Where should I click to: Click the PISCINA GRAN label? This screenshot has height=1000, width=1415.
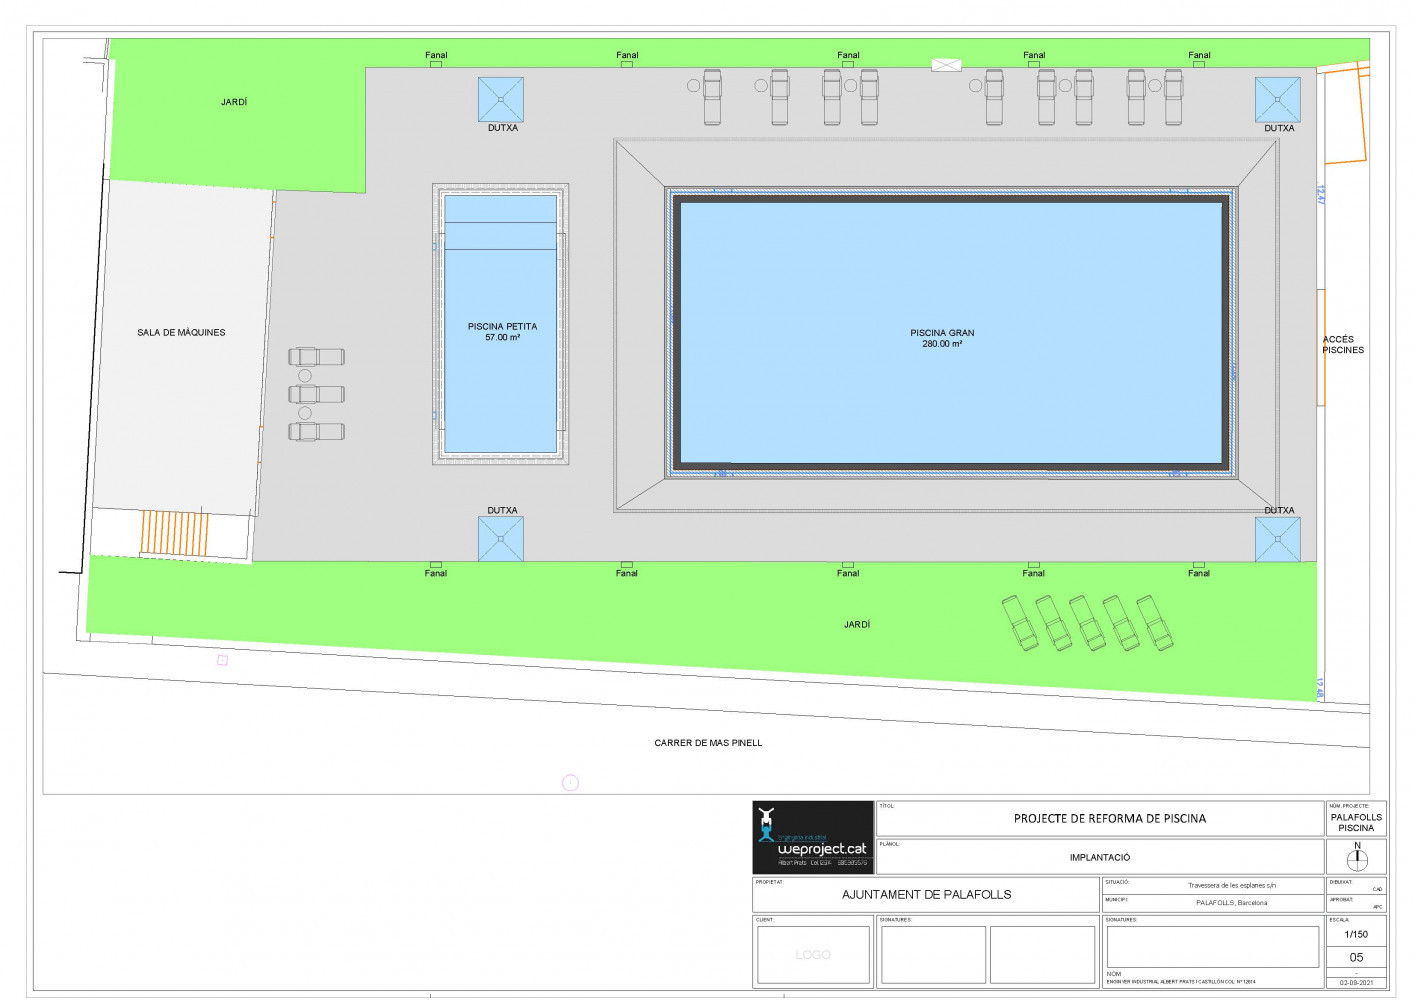(942, 333)
